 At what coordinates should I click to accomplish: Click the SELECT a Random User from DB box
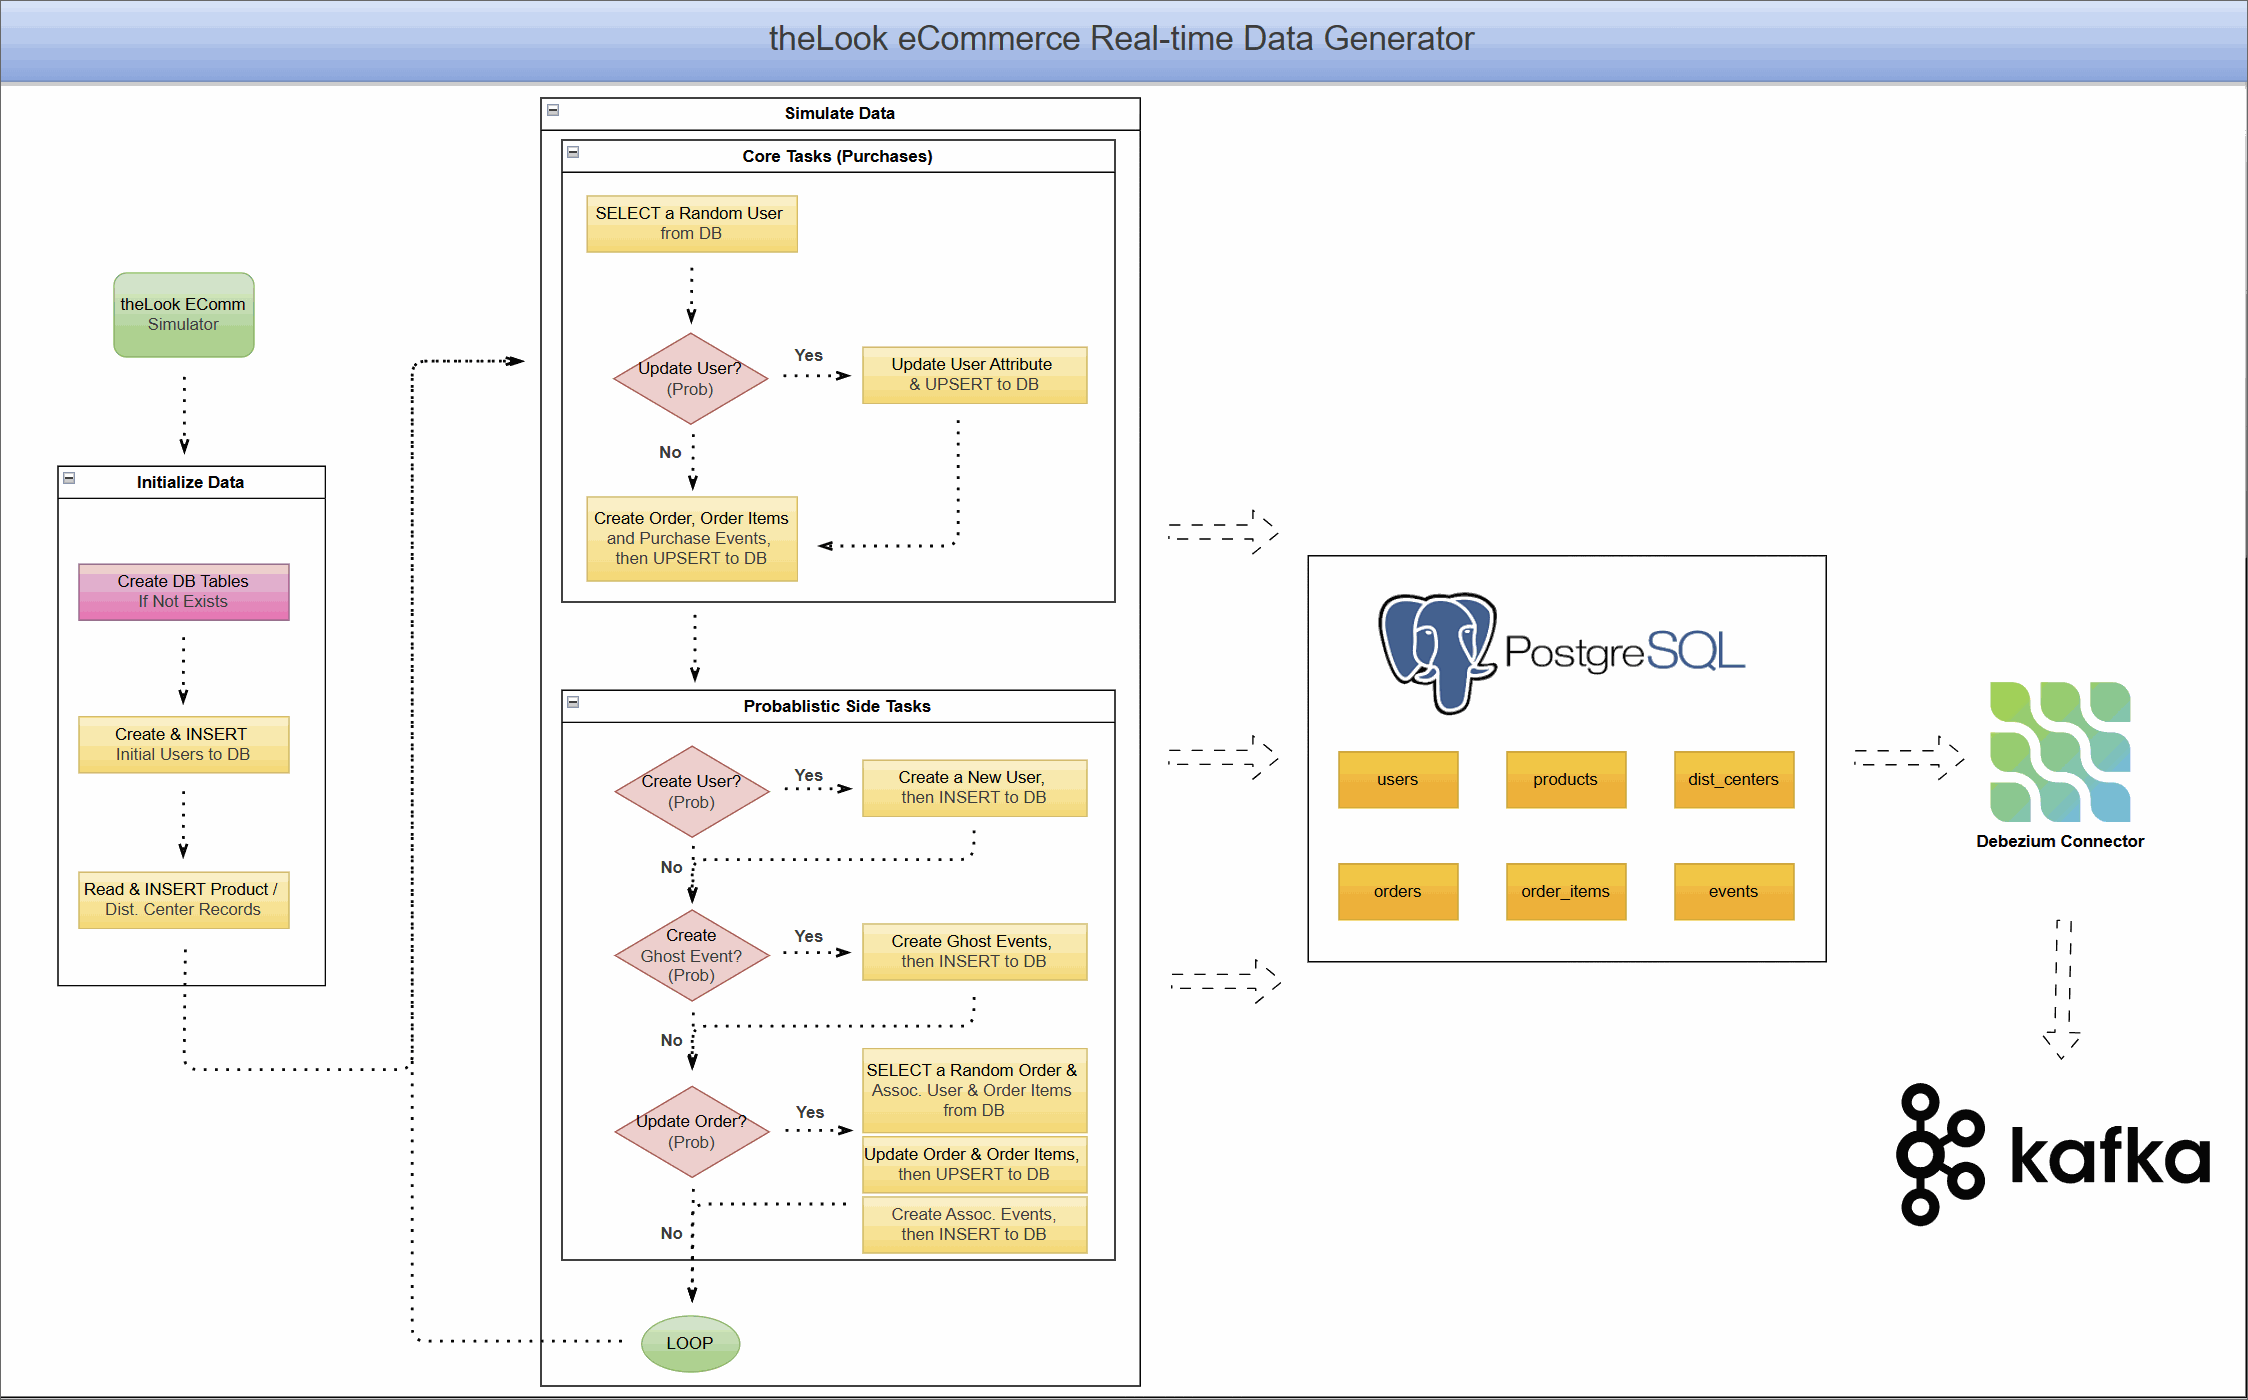(x=690, y=222)
